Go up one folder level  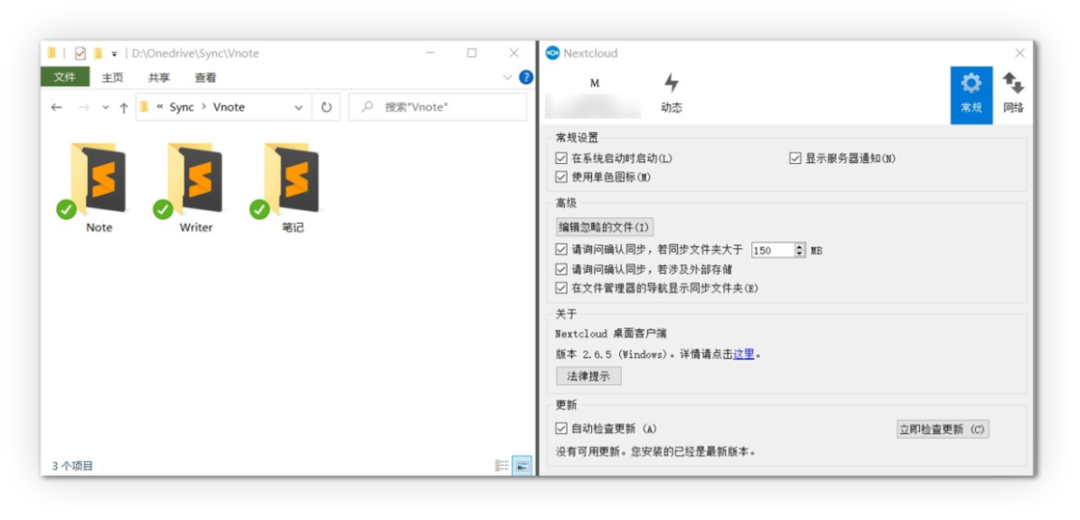[x=124, y=107]
